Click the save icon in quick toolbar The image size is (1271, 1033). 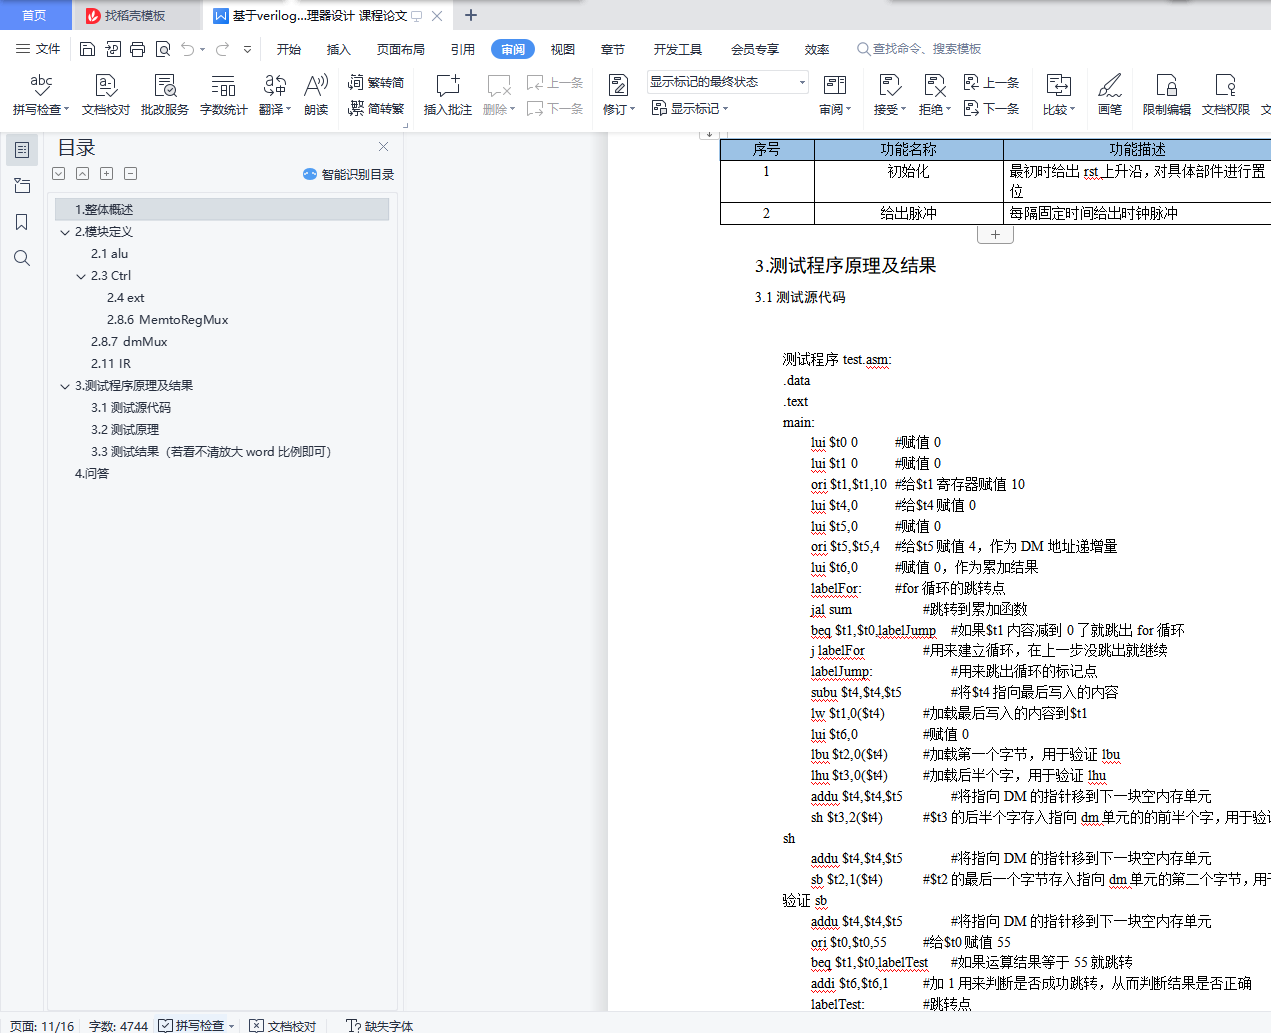click(x=88, y=49)
